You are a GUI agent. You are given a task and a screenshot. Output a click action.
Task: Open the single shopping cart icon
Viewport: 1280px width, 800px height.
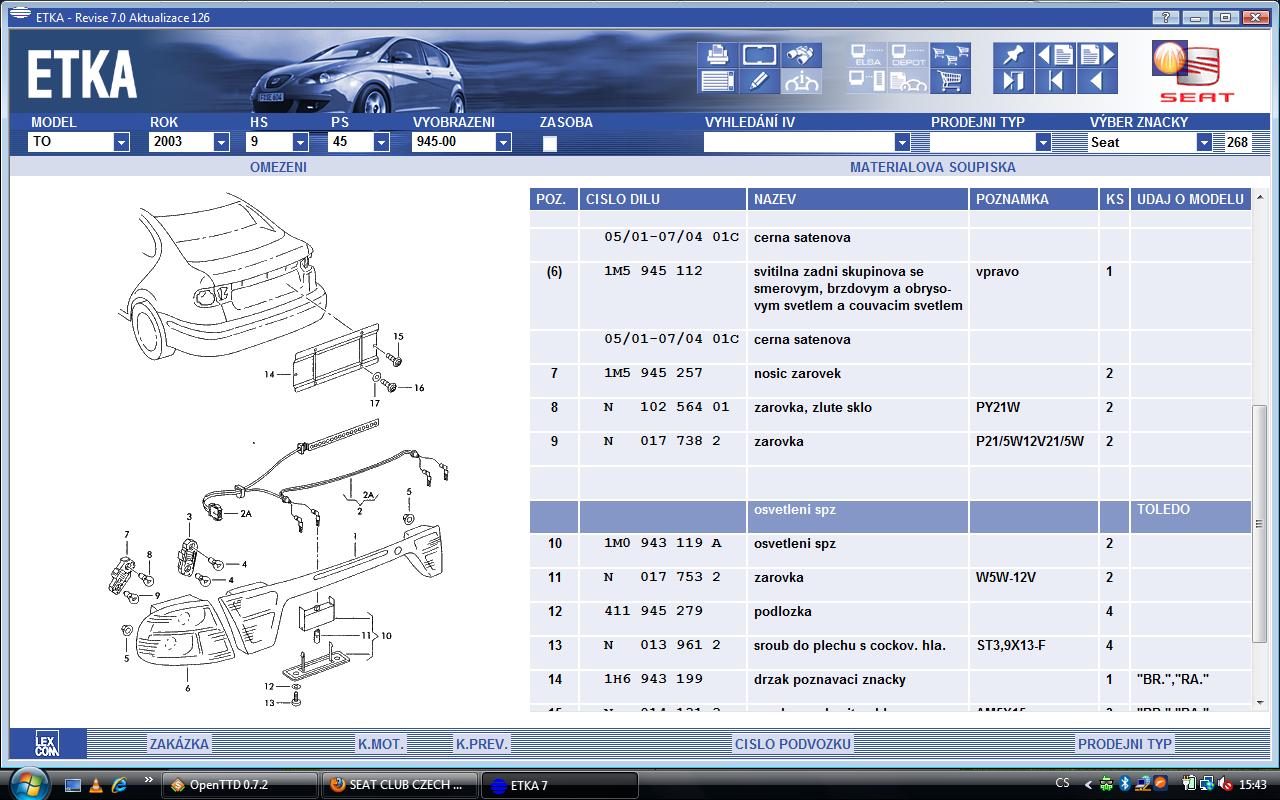[x=951, y=81]
